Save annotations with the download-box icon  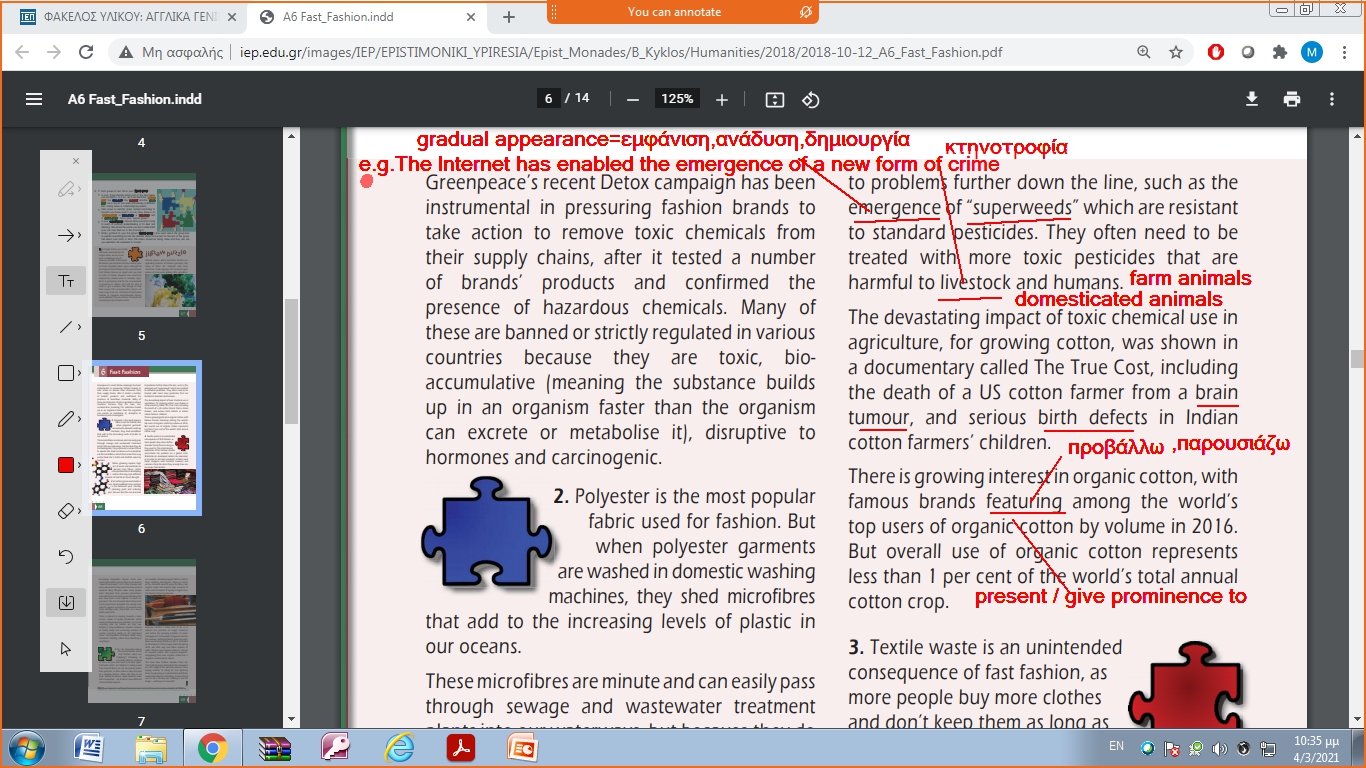tap(65, 603)
